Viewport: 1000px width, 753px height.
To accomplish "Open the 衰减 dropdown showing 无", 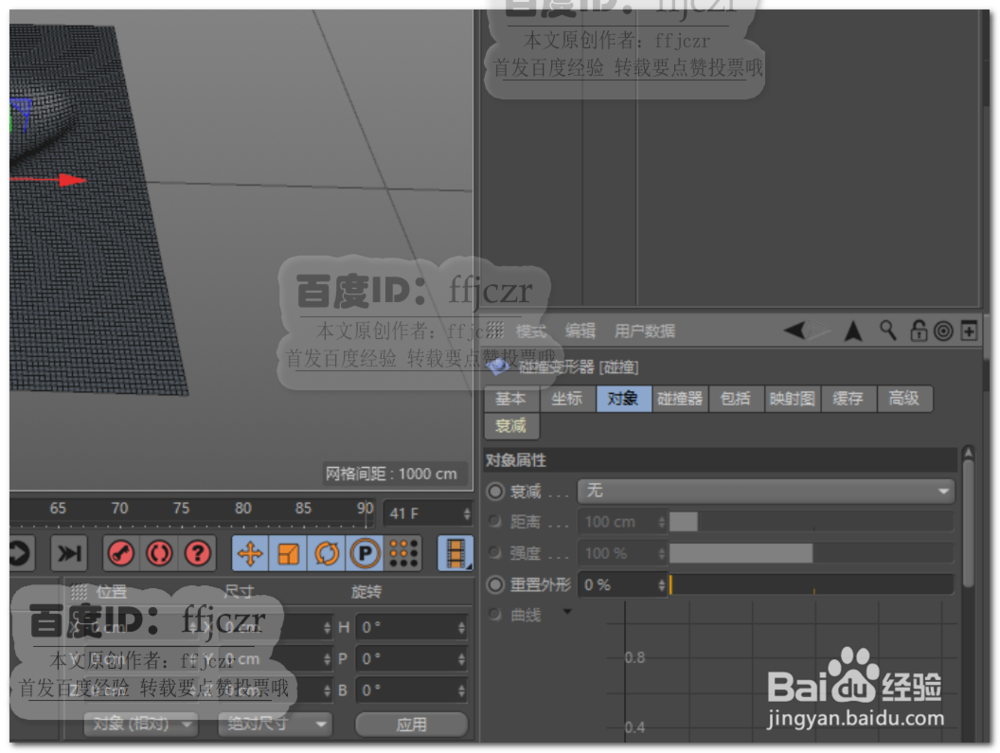I will [766, 491].
